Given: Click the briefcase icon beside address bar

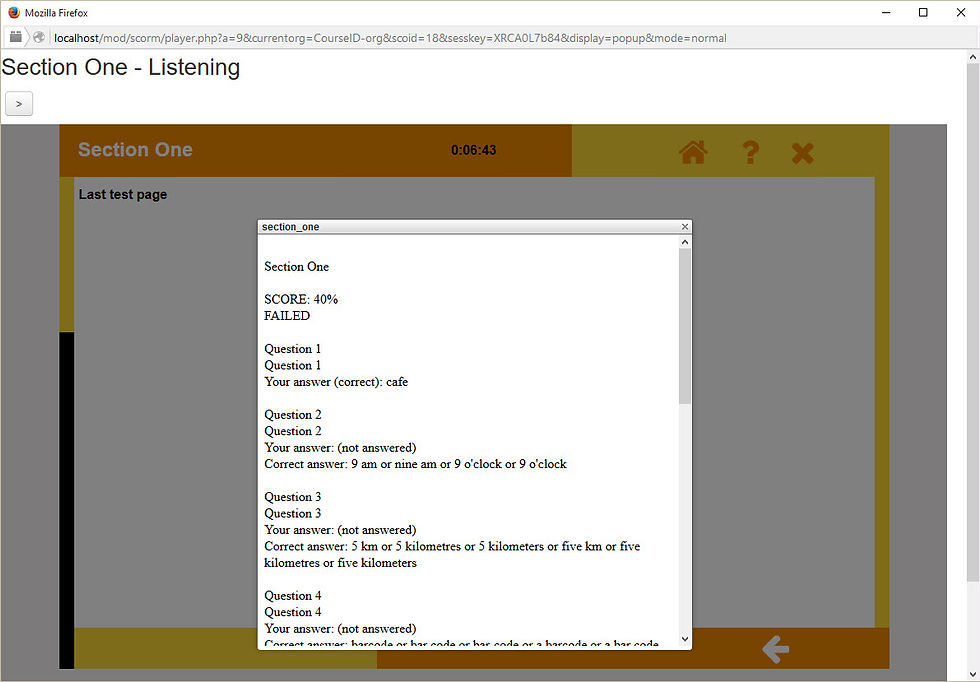Looking at the screenshot, I should [x=16, y=38].
